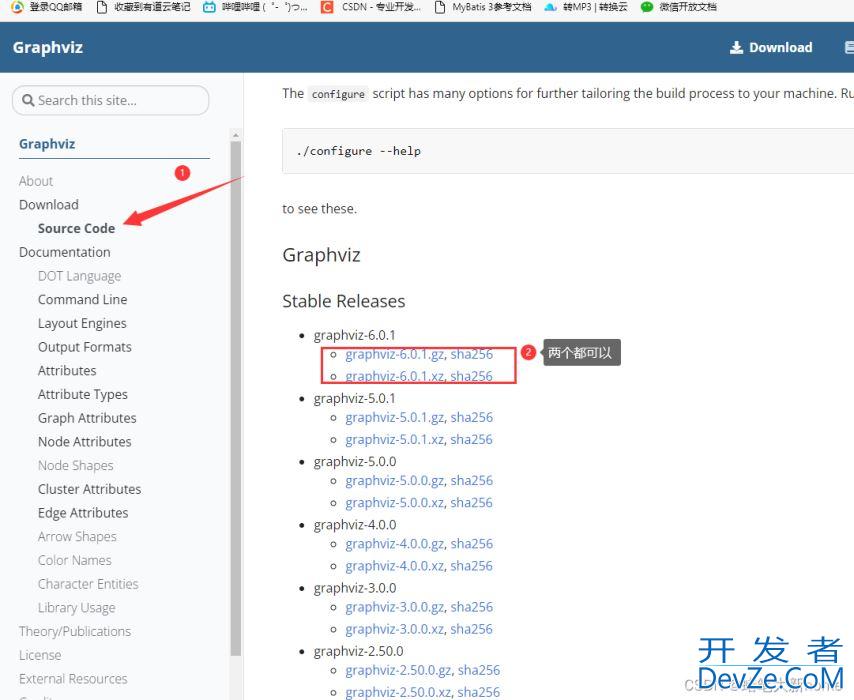Select Source Code in sidebar
The image size is (854, 700).
pyautogui.click(x=76, y=228)
